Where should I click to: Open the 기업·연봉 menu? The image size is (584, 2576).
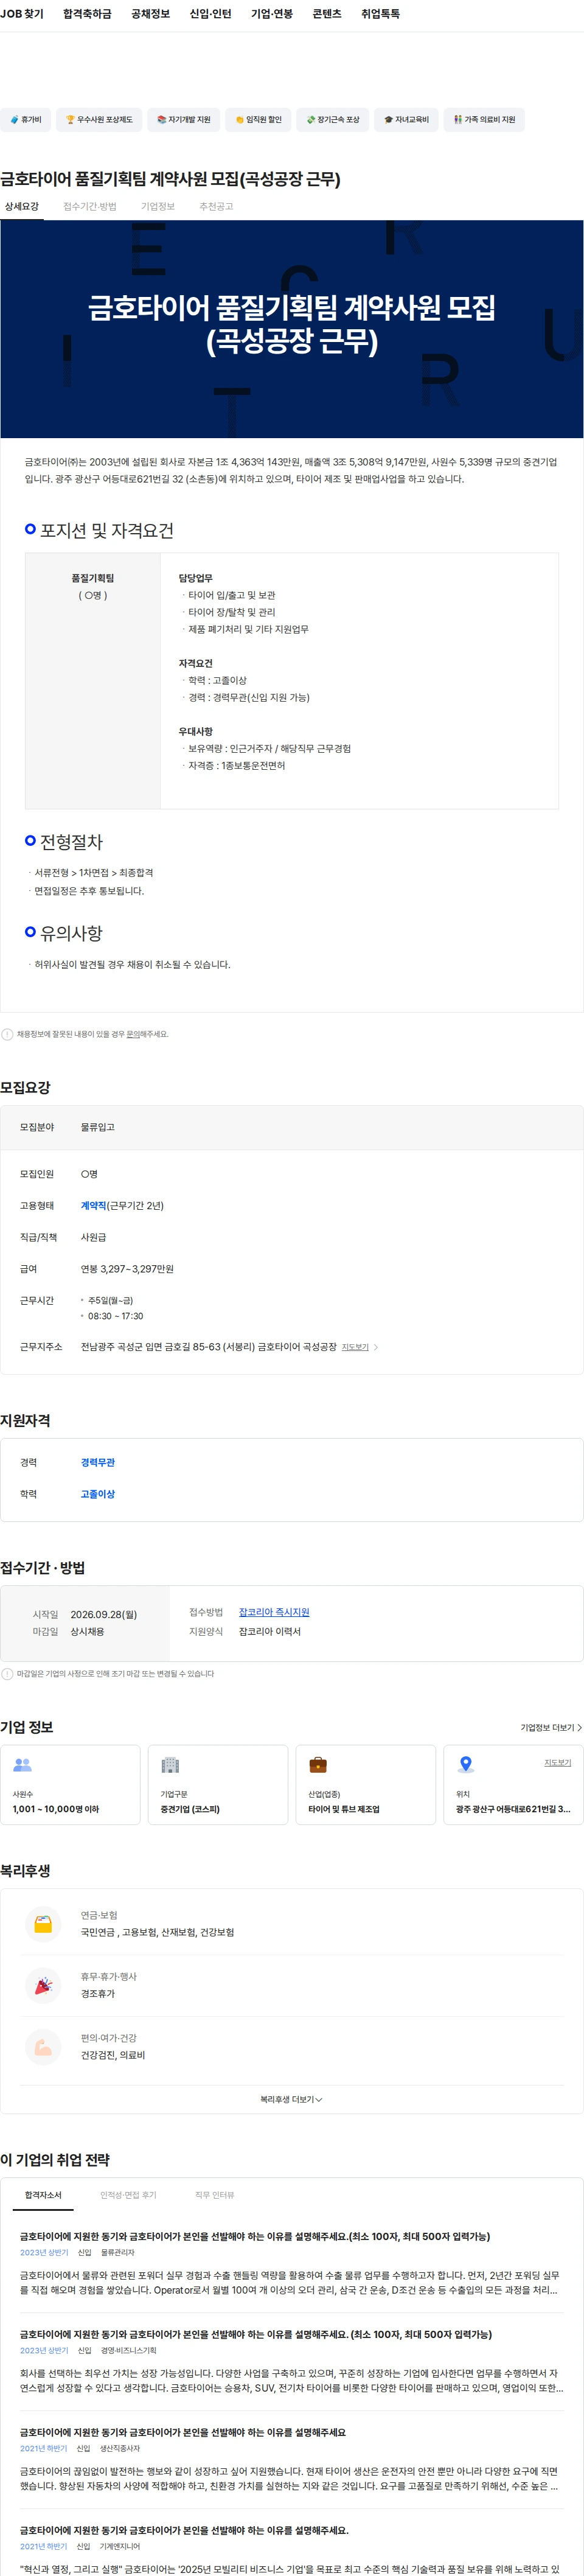(x=272, y=14)
